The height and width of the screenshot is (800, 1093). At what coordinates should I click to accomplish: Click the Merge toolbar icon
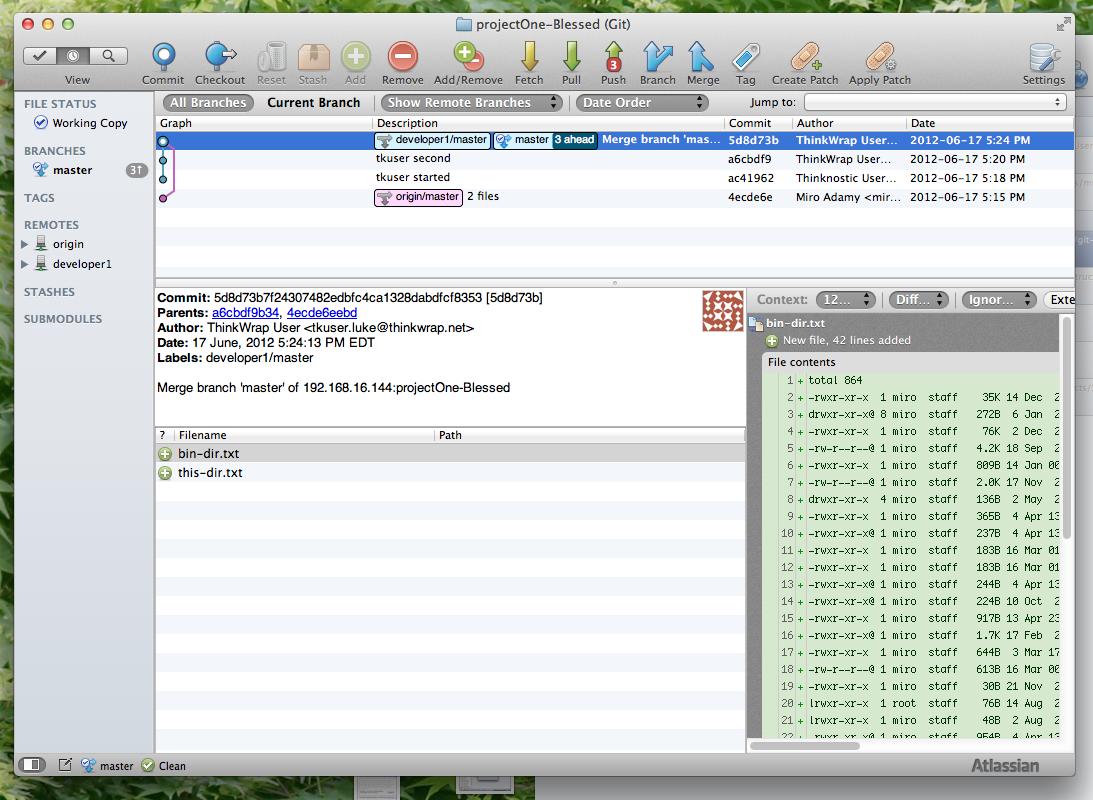(701, 56)
